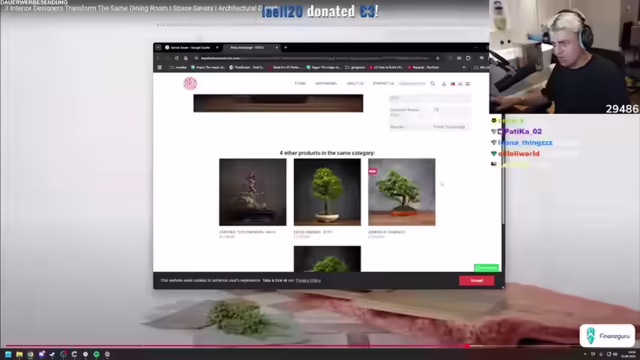Open the How to Build bookmark
The width and height of the screenshot is (640, 360).
click(x=386, y=67)
